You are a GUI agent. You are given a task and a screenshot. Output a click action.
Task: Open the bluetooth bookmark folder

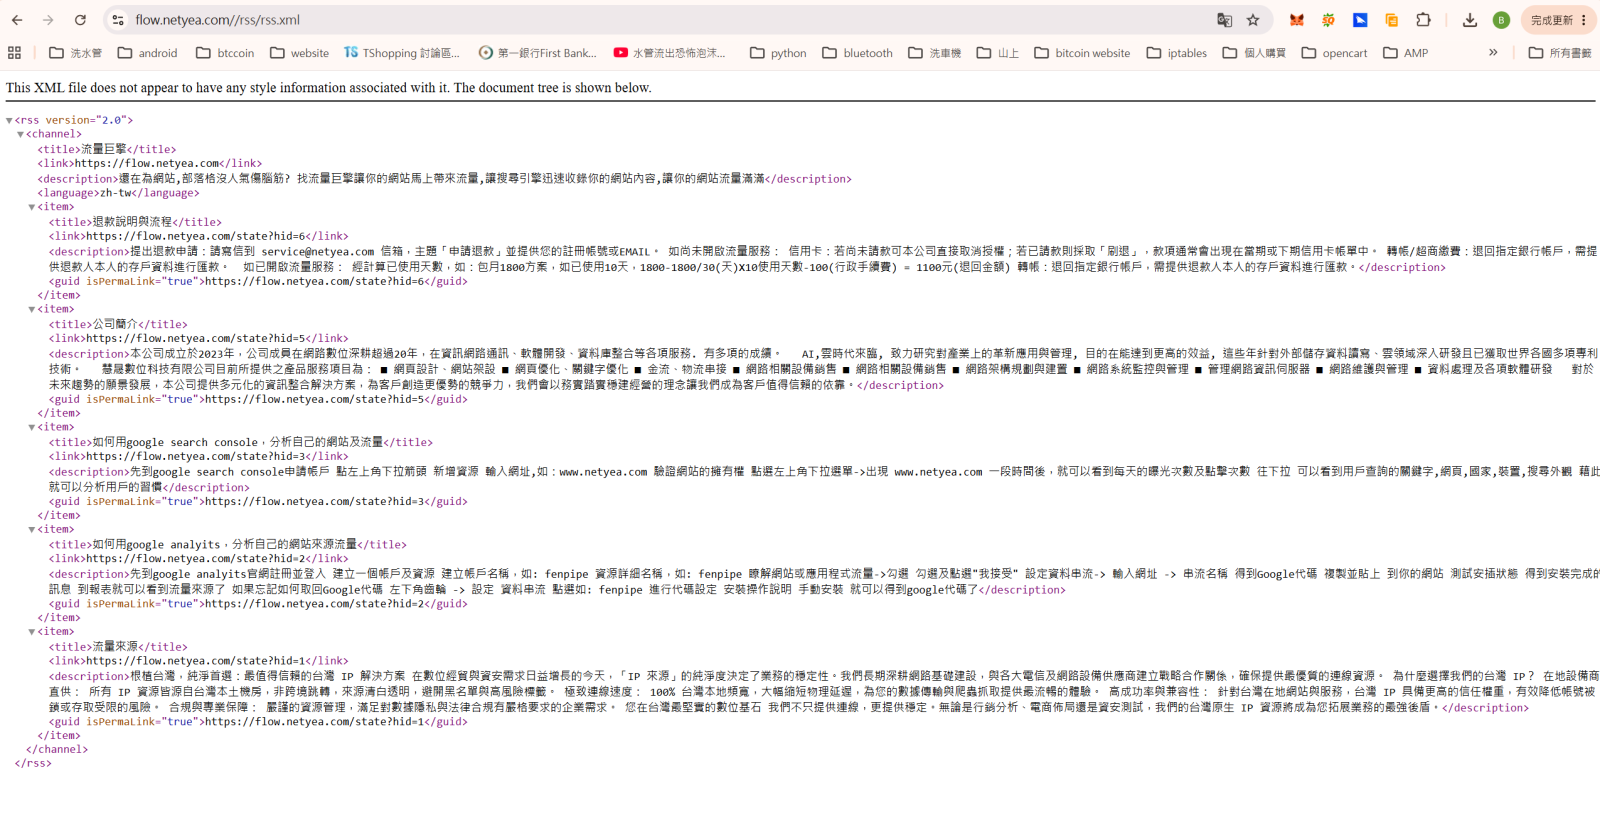[857, 53]
